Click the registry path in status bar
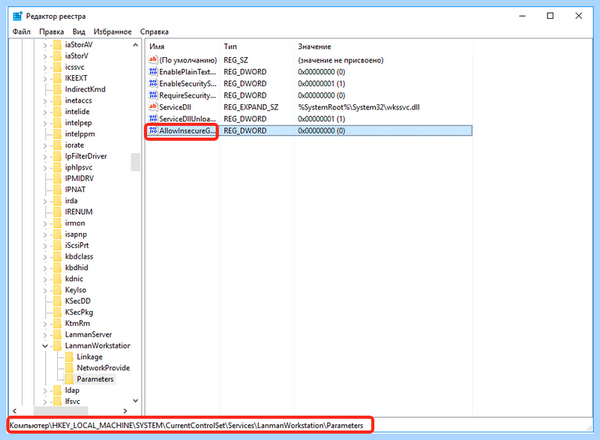Image resolution: width=600 pixels, height=440 pixels. coord(186,425)
